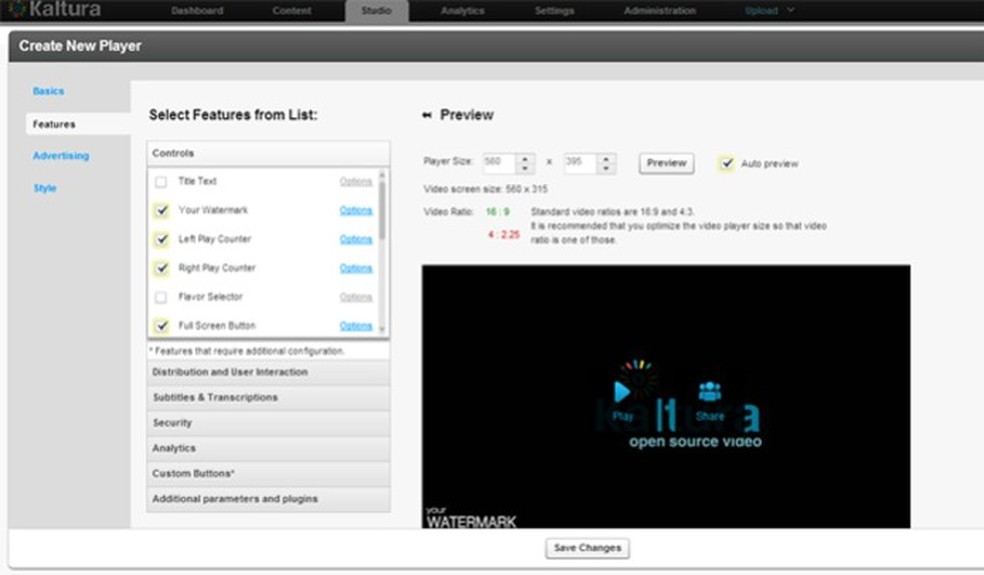Click the Share icon in preview player
984x575 pixels.
(710, 392)
